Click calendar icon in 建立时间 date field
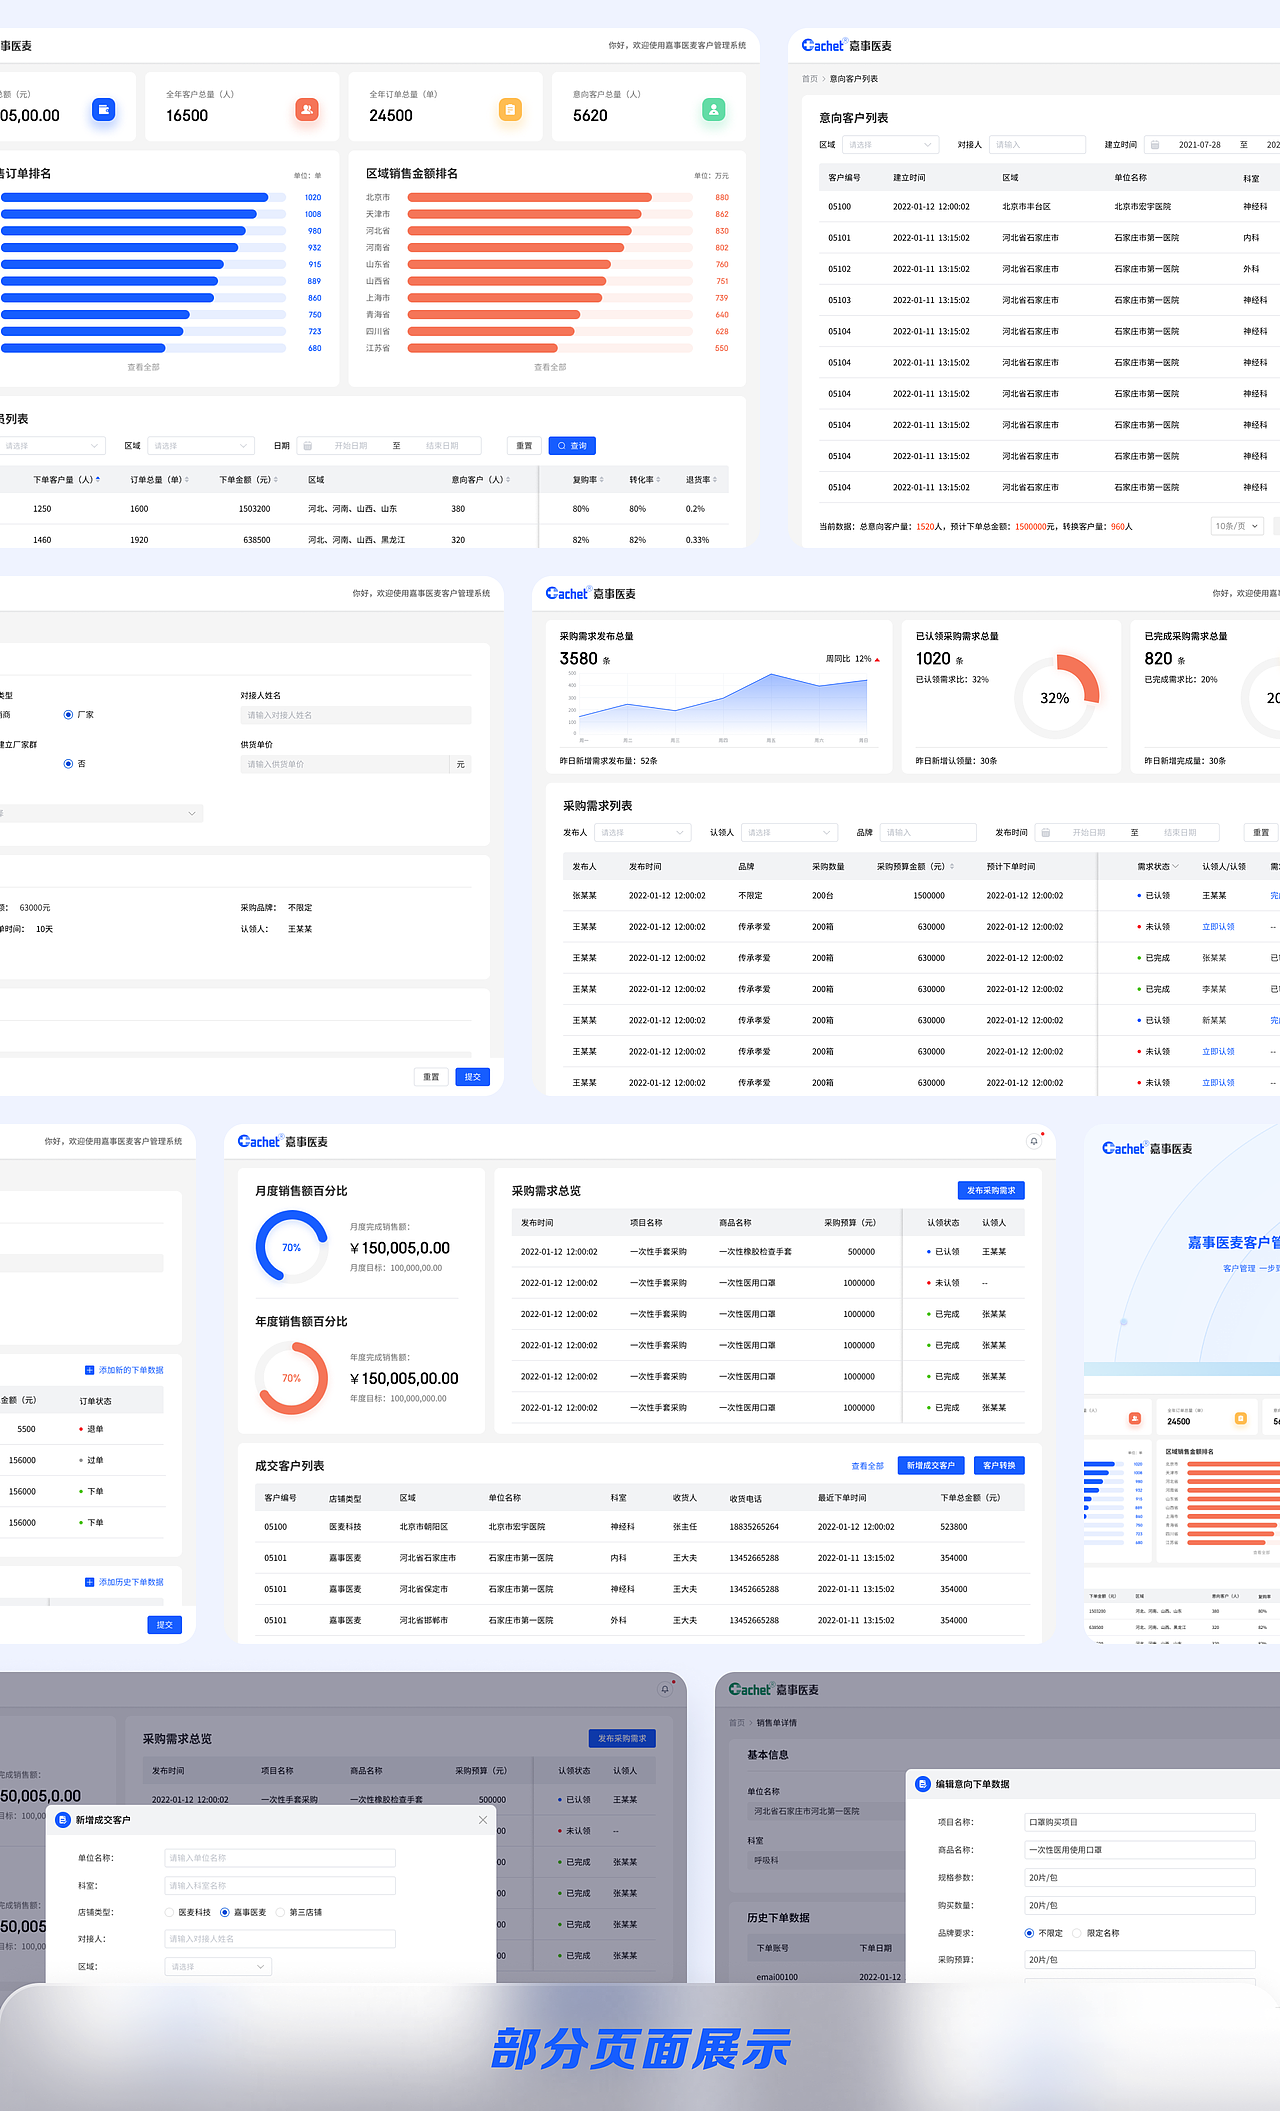 point(1155,145)
